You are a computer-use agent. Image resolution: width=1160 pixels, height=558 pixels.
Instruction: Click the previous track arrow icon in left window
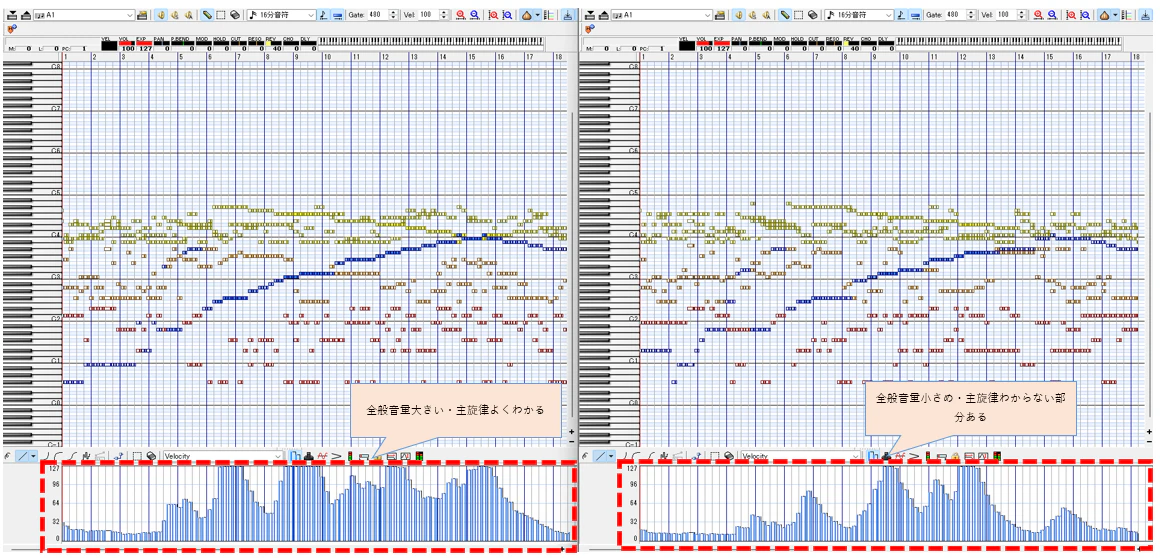12,15
